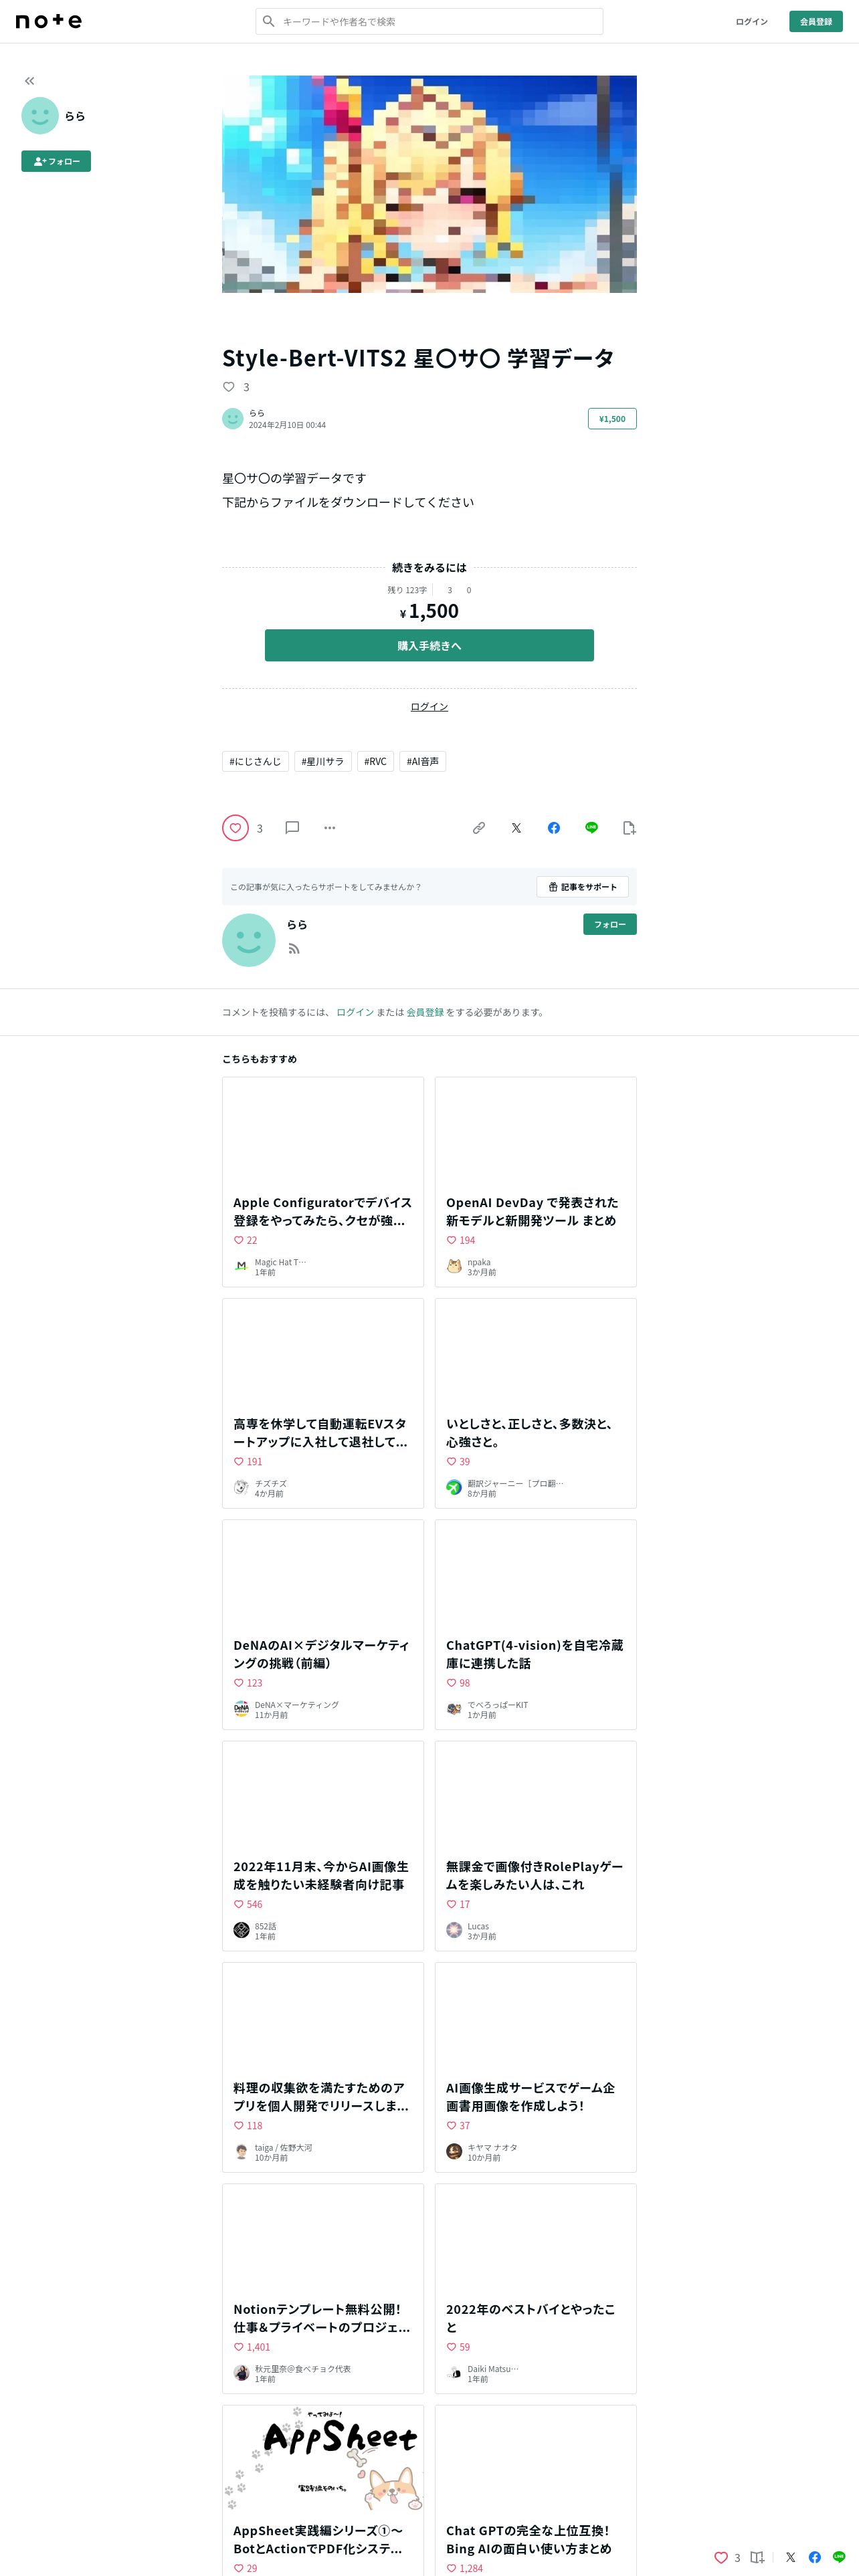859x2576 pixels.
Task: Open Chat GPTの完全な上位互換 article
Action: coord(536,2490)
